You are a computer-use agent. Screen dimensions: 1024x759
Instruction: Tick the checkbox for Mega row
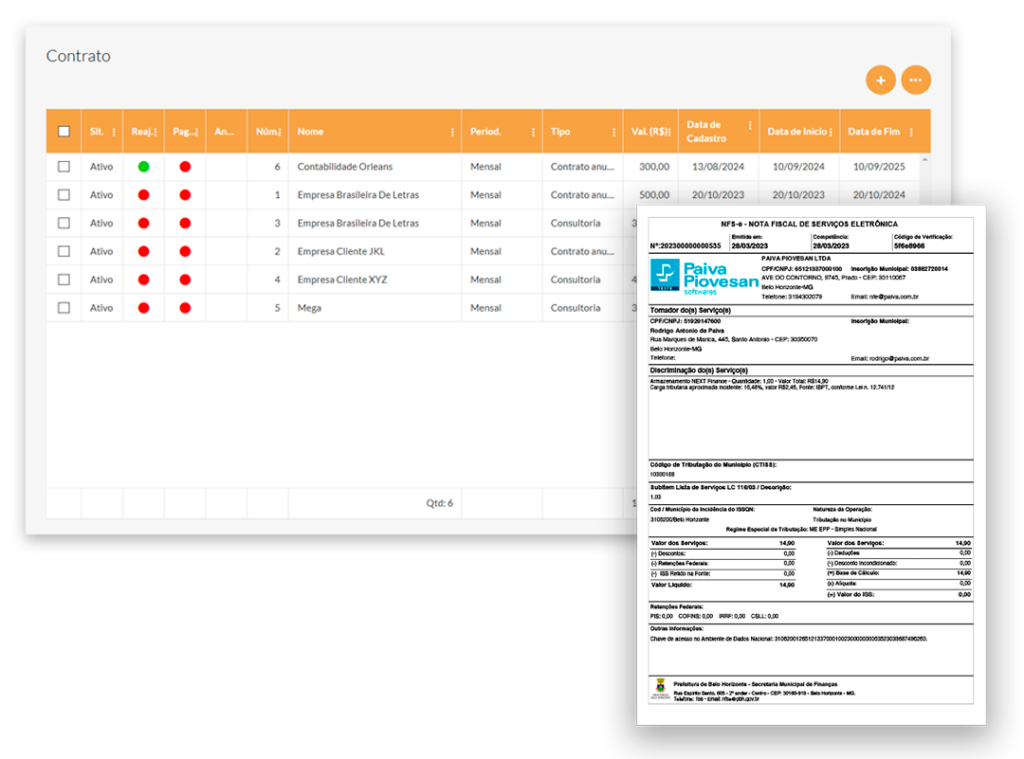click(x=64, y=308)
